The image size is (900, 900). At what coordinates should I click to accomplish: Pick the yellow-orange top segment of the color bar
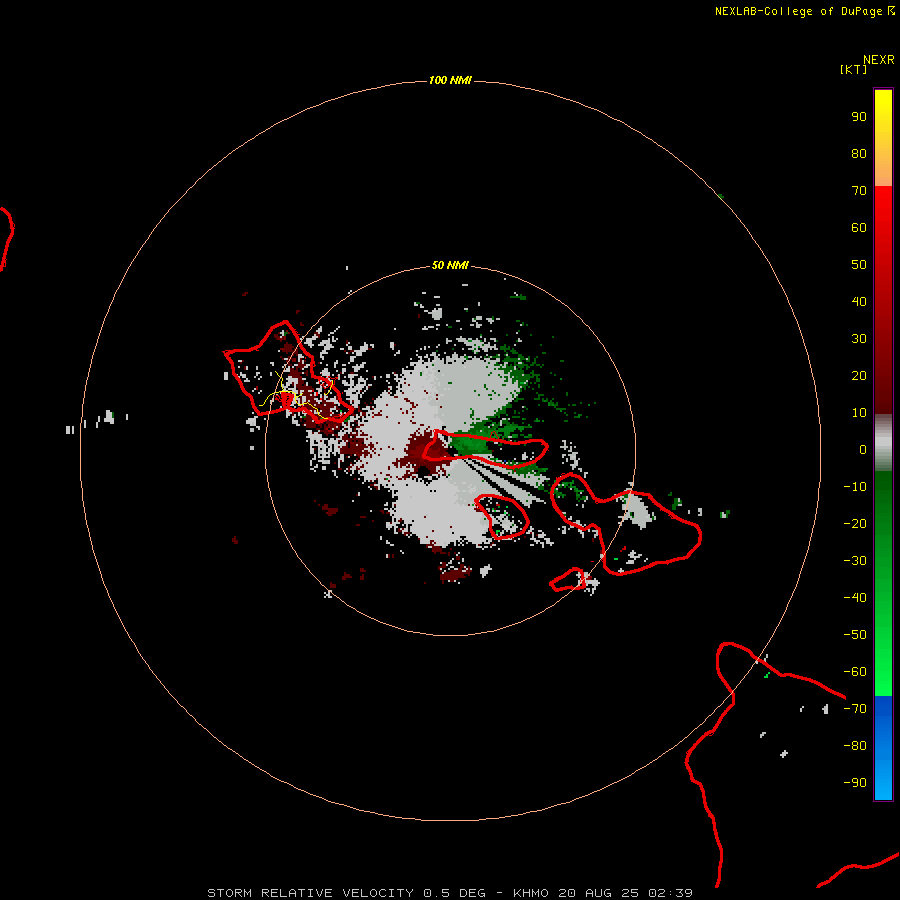[x=883, y=138]
